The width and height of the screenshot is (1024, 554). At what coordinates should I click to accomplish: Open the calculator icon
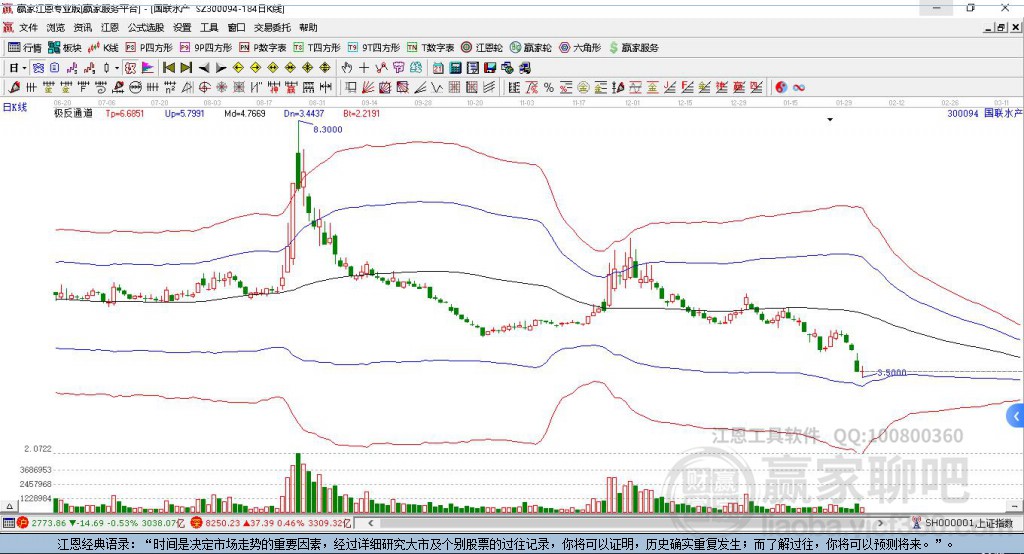[x=455, y=68]
